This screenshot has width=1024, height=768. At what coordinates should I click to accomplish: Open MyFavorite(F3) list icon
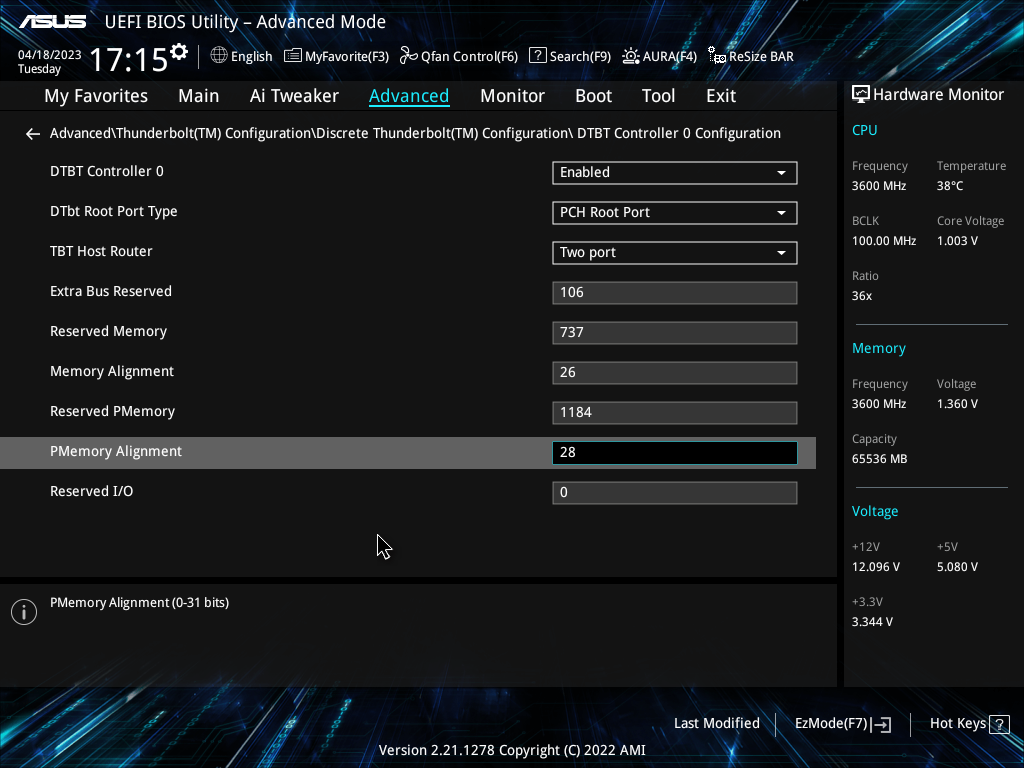(293, 56)
